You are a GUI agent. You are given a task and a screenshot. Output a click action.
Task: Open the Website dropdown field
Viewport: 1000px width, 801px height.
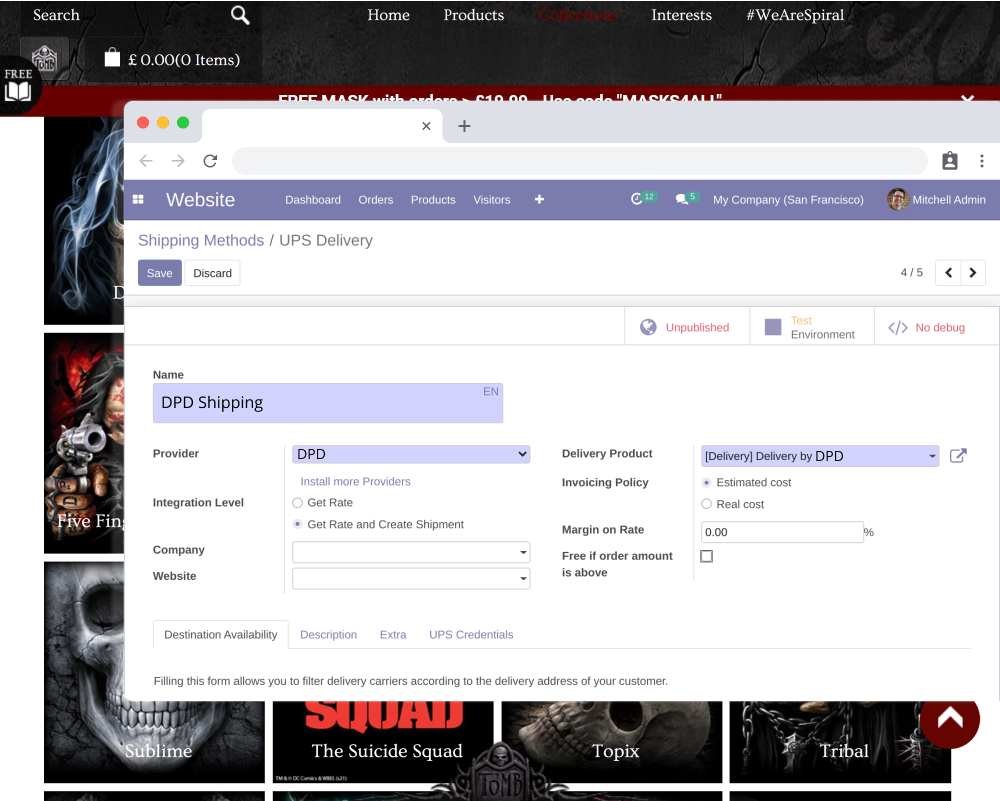(411, 578)
